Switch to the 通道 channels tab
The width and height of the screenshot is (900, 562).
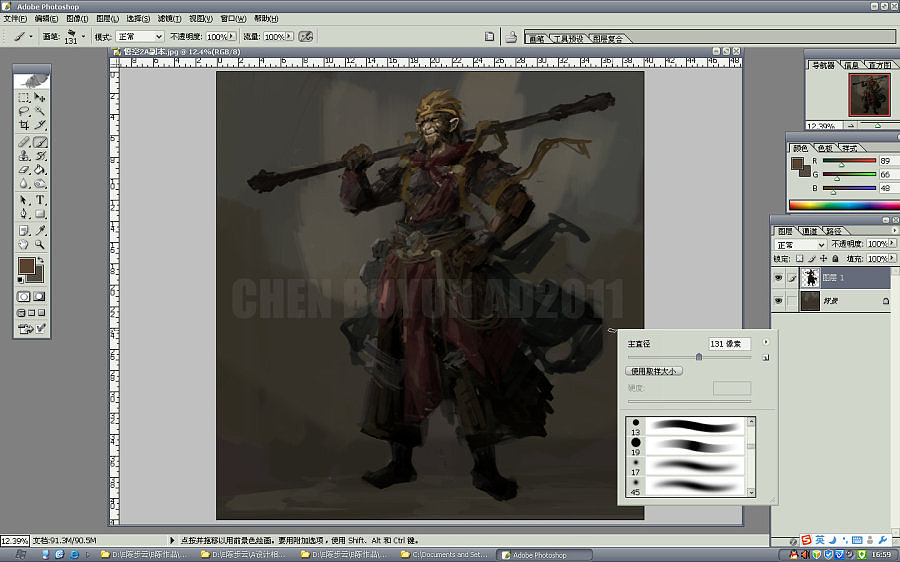pyautogui.click(x=812, y=230)
